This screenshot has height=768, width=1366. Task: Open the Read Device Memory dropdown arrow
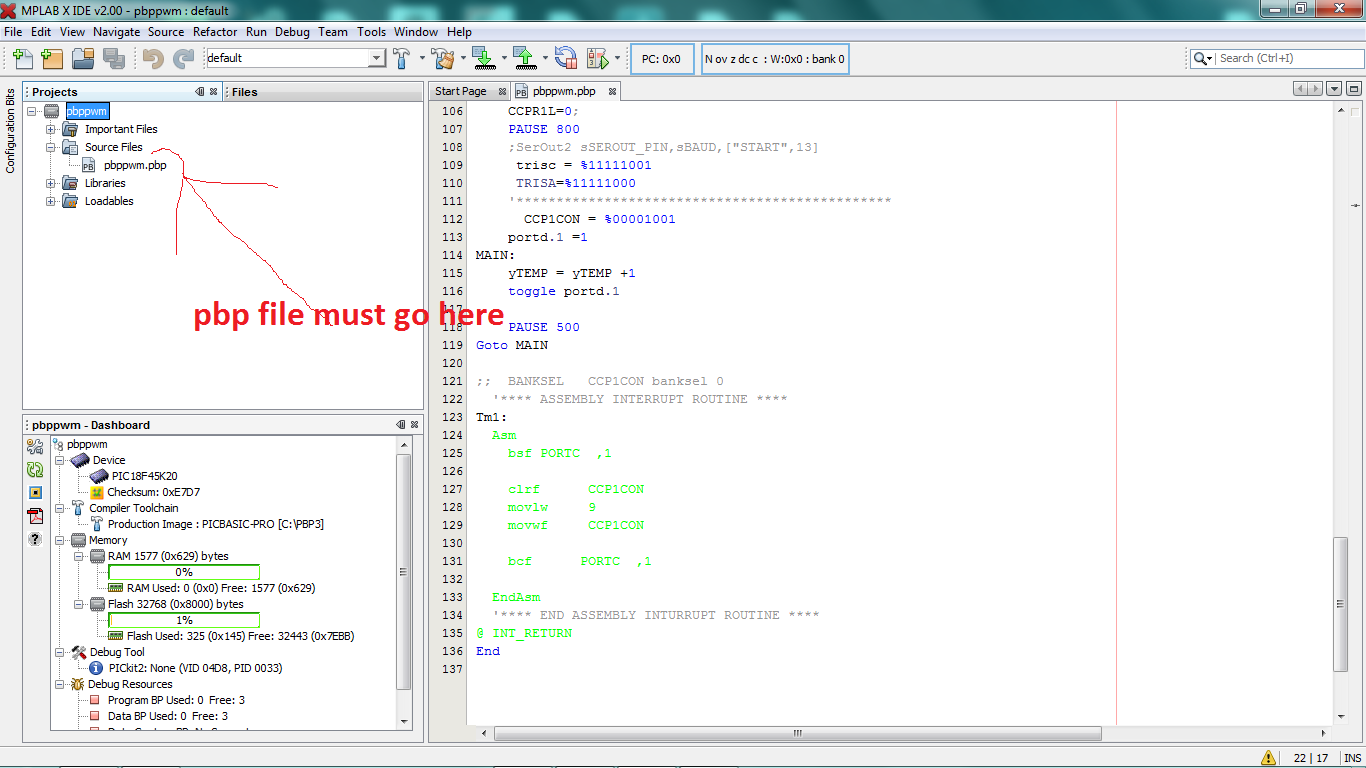click(545, 58)
